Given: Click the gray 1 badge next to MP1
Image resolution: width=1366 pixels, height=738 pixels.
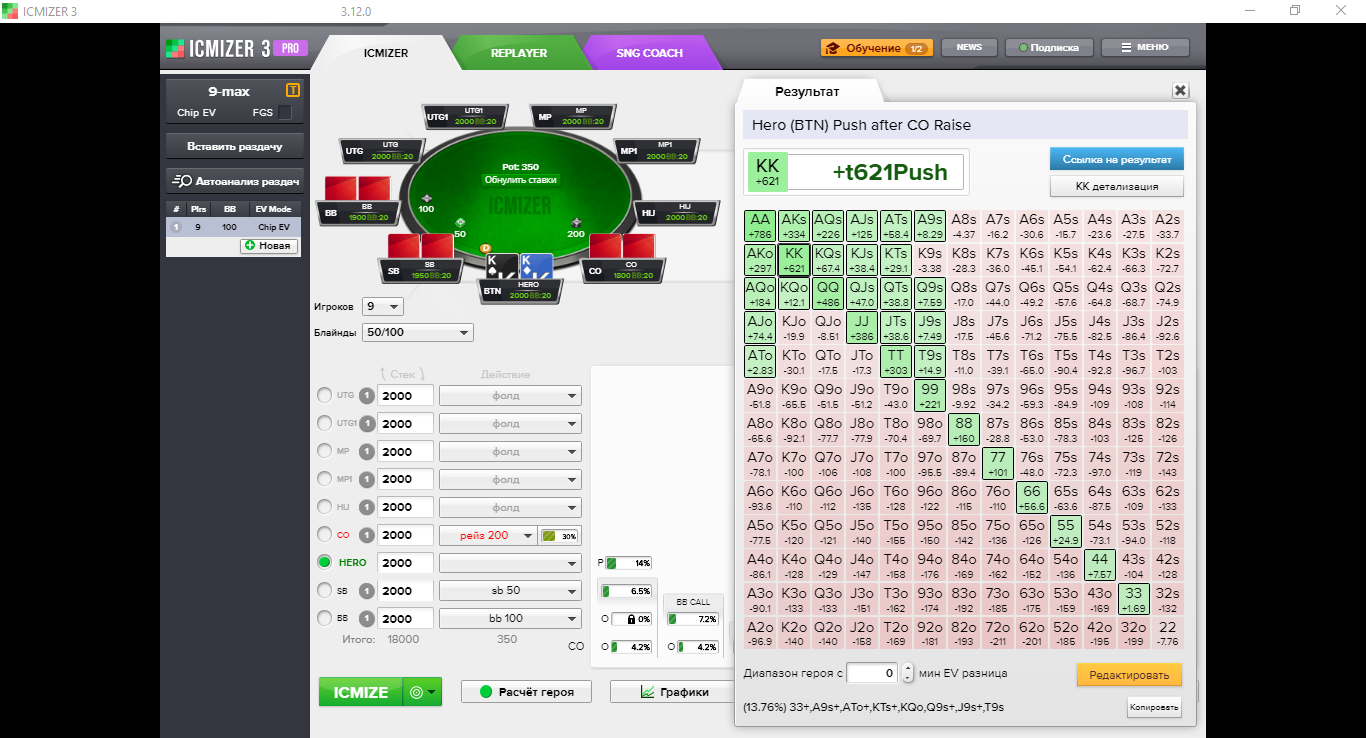Looking at the screenshot, I should click(367, 479).
